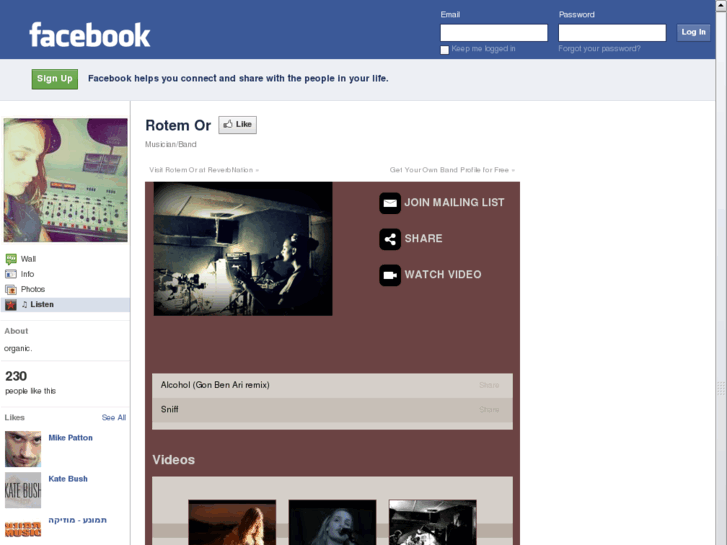Click Kate Bush thumbnail image

[x=23, y=490]
